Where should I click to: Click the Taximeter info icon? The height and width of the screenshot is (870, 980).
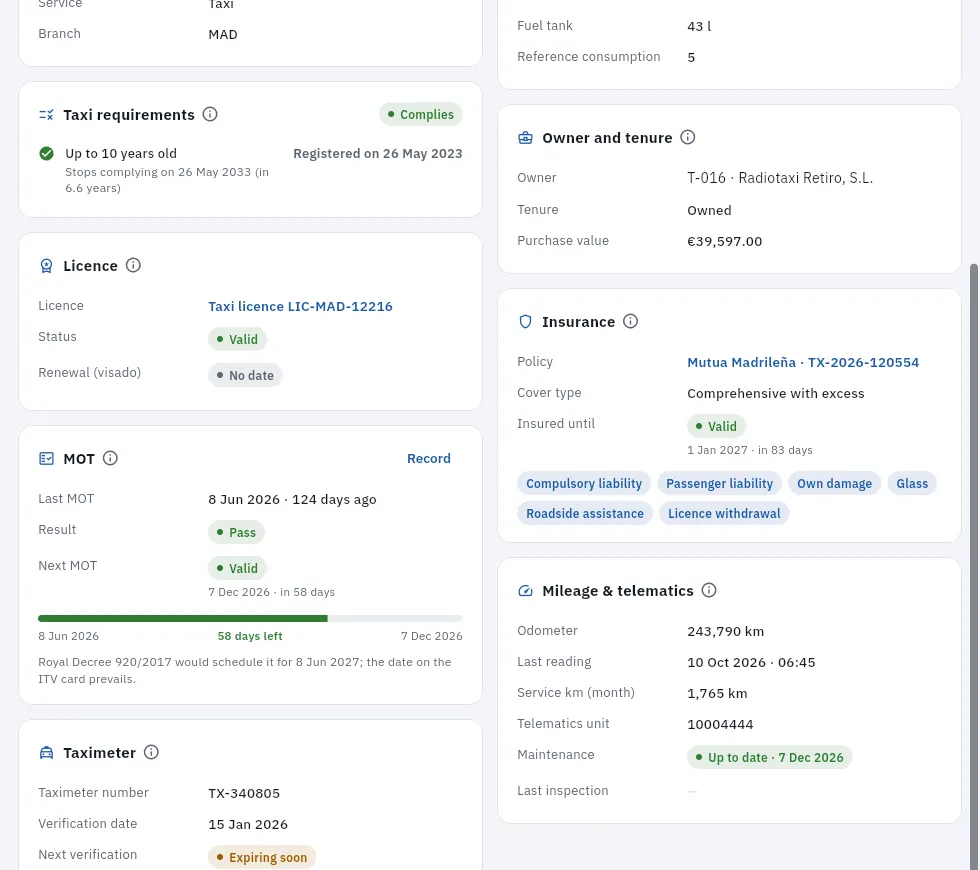[151, 752]
